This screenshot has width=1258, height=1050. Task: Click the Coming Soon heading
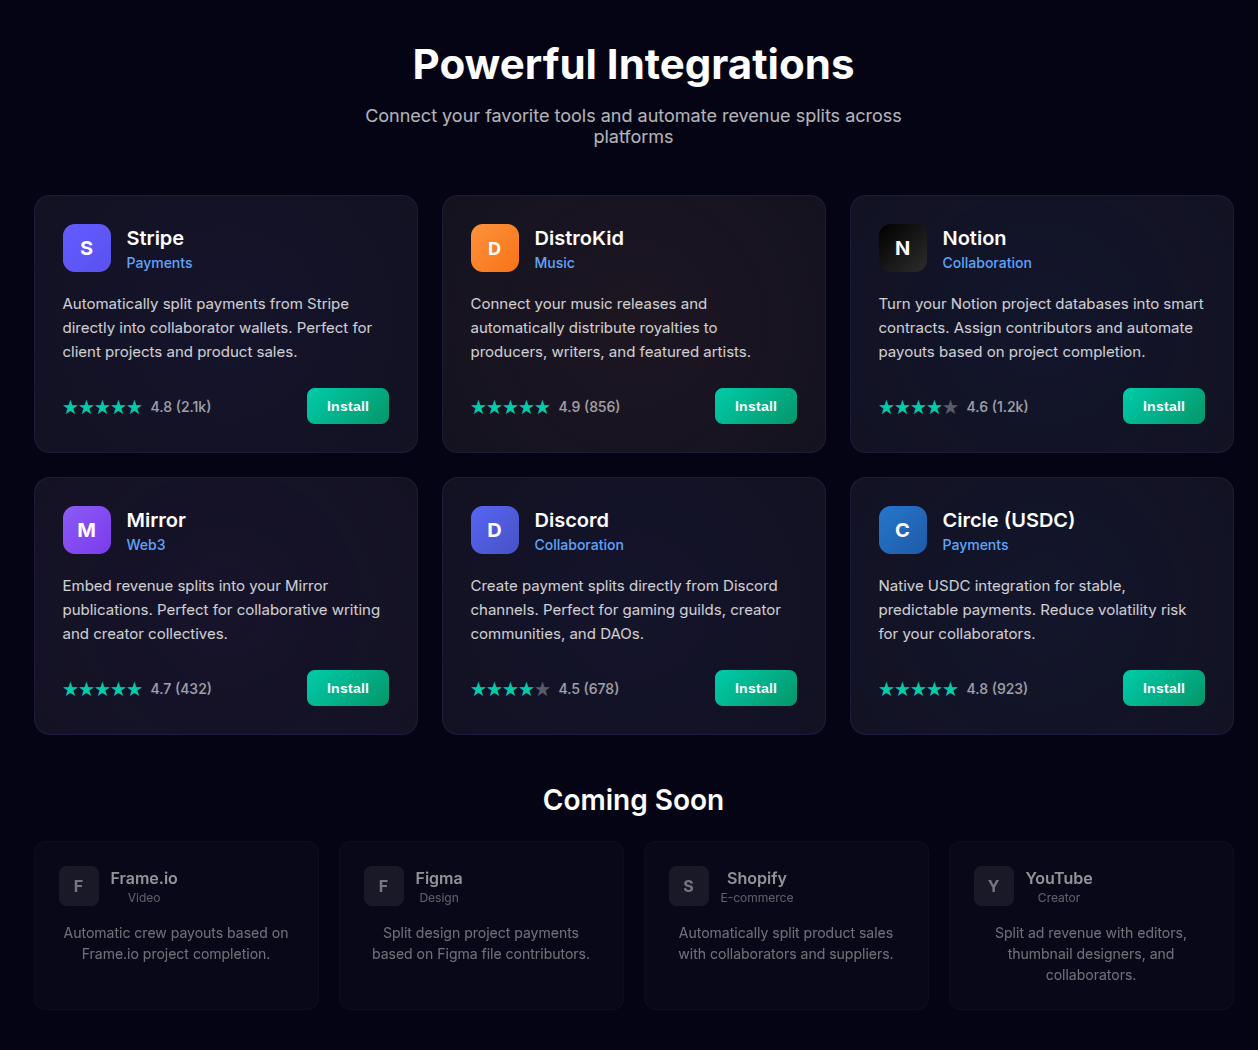(x=633, y=800)
